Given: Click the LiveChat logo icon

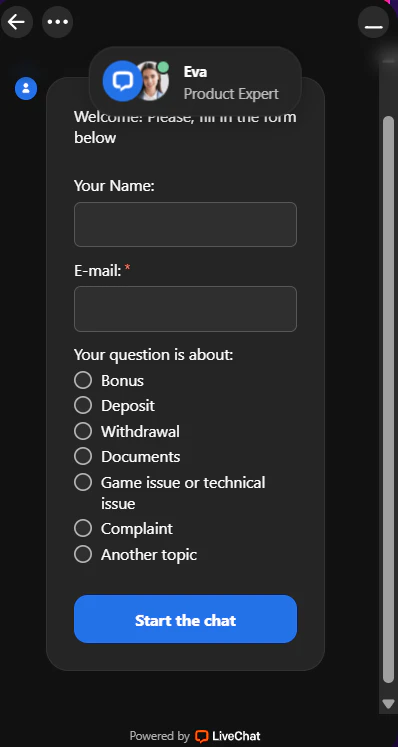Looking at the screenshot, I should [202, 736].
